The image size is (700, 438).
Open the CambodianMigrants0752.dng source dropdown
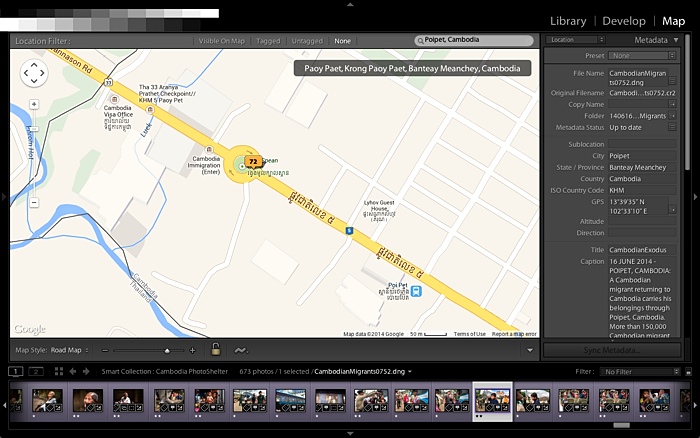click(x=362, y=371)
